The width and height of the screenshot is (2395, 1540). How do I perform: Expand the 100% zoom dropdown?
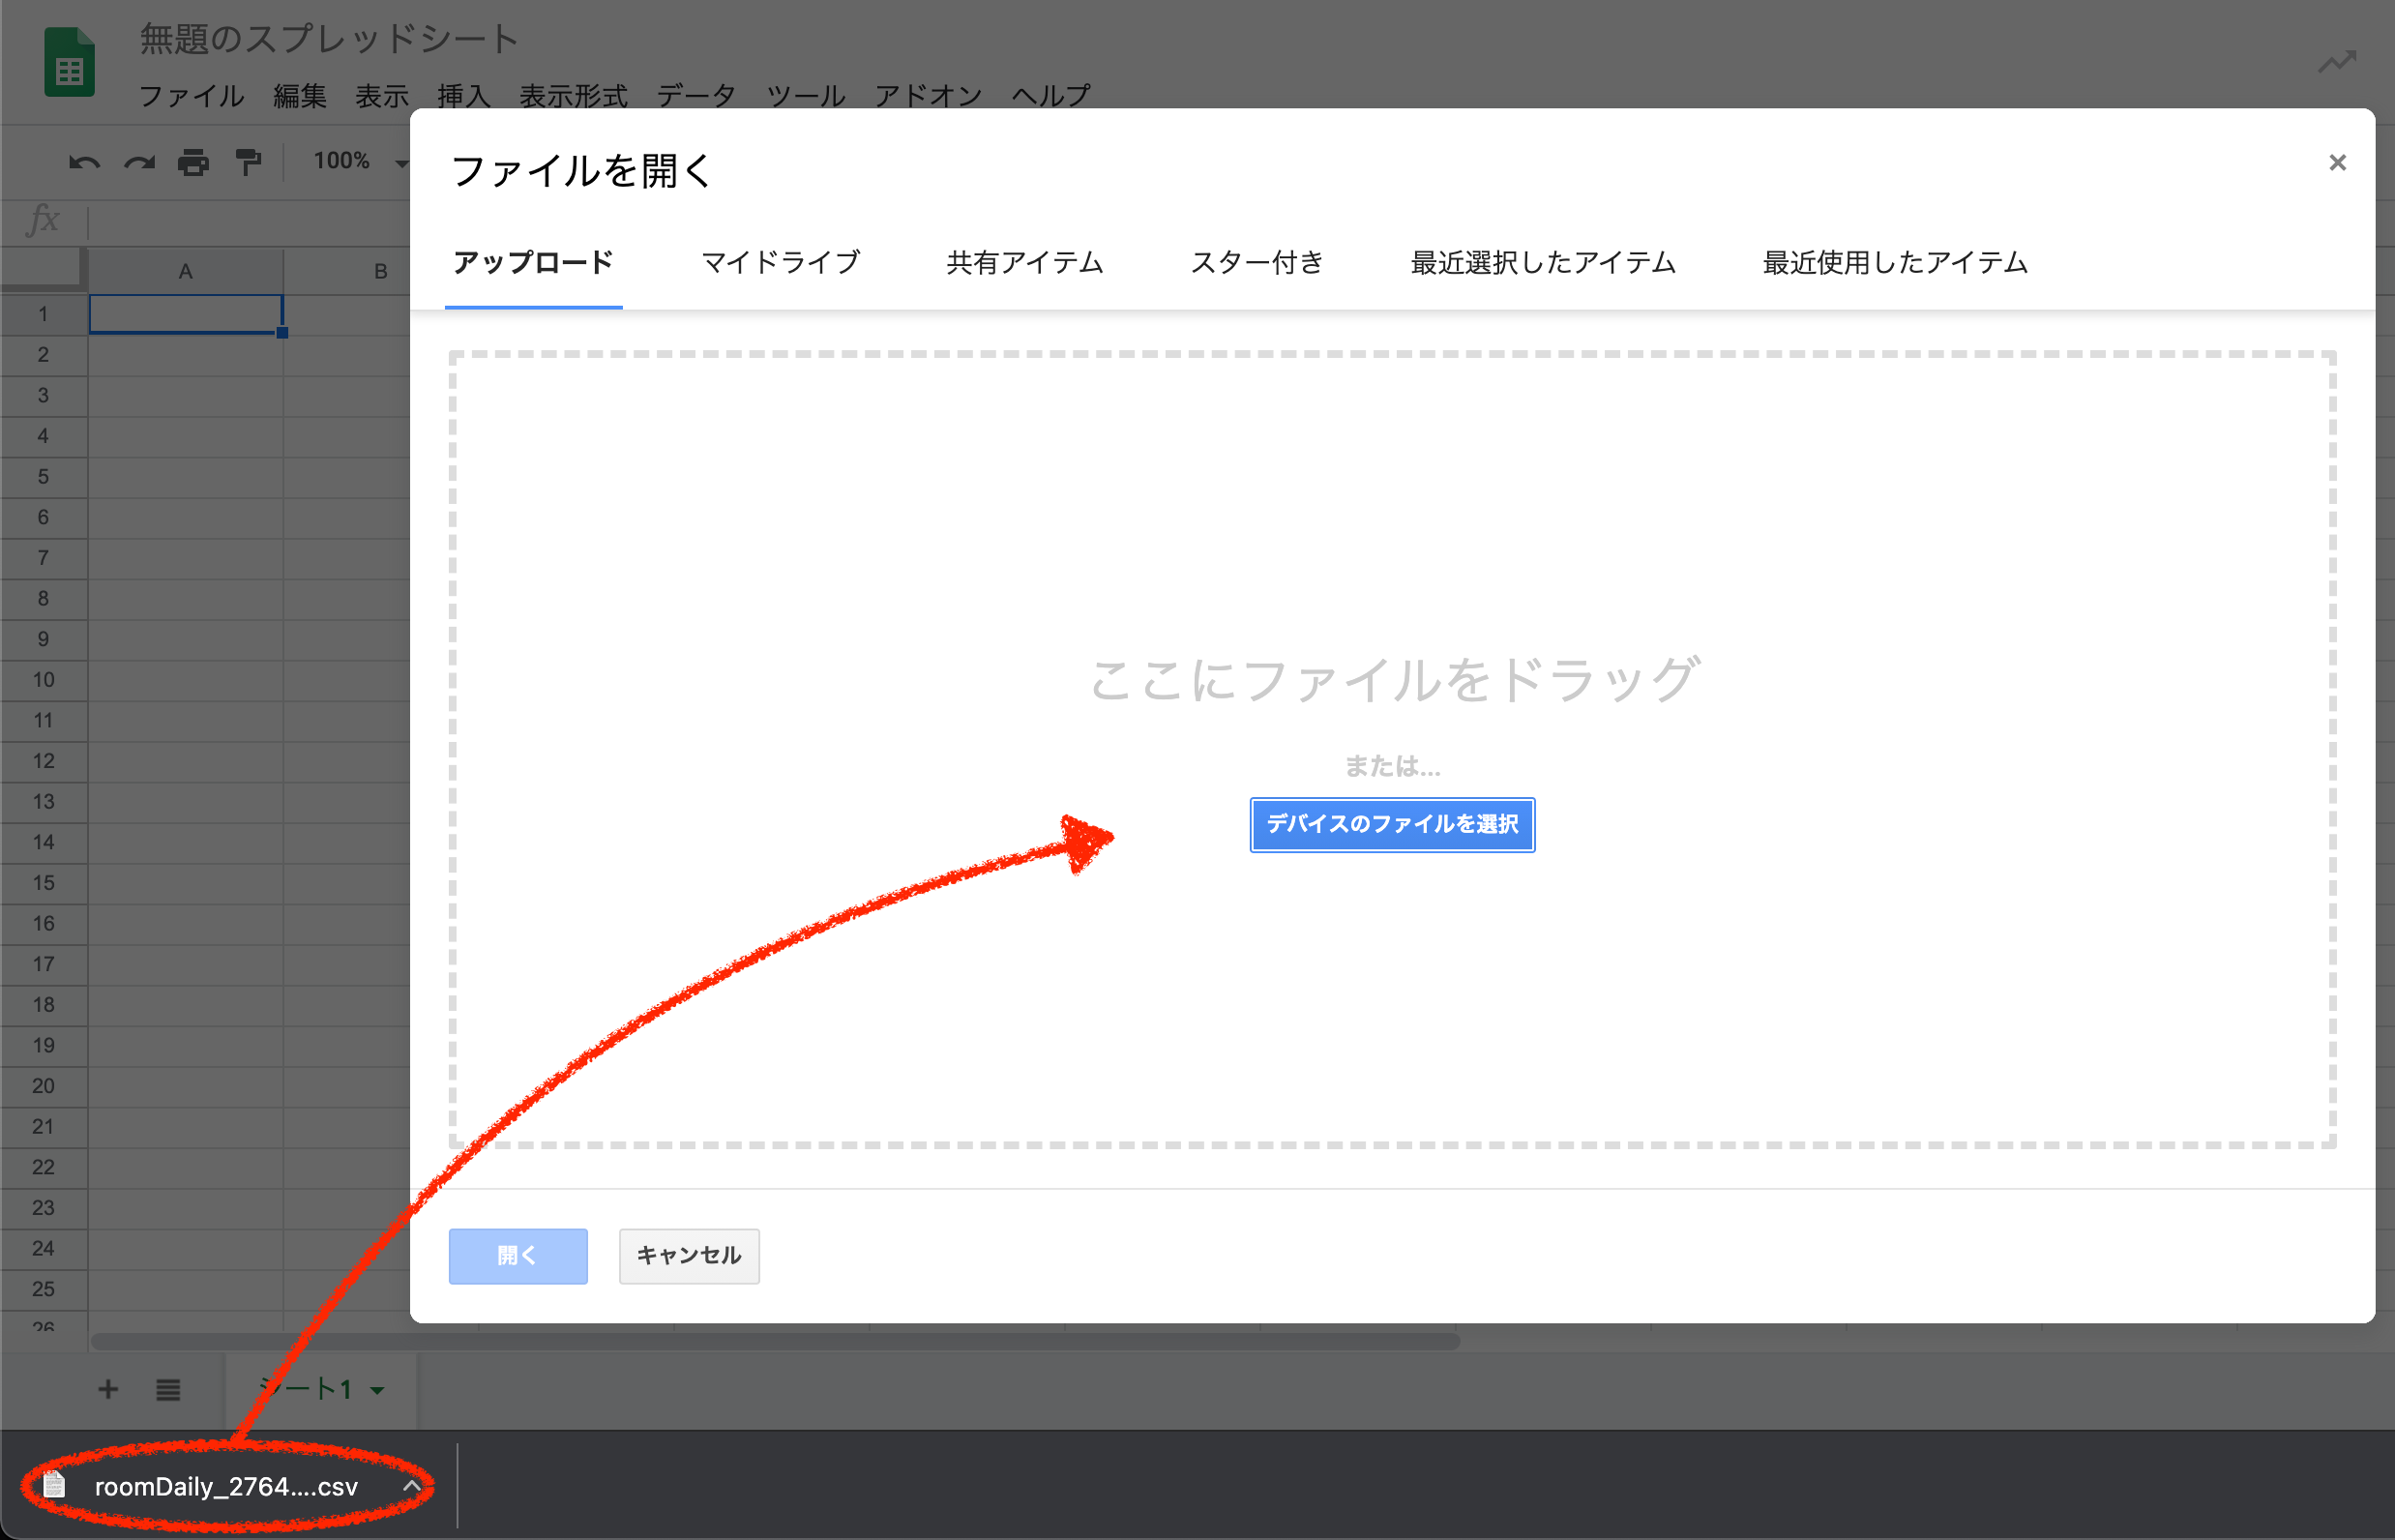pos(400,162)
